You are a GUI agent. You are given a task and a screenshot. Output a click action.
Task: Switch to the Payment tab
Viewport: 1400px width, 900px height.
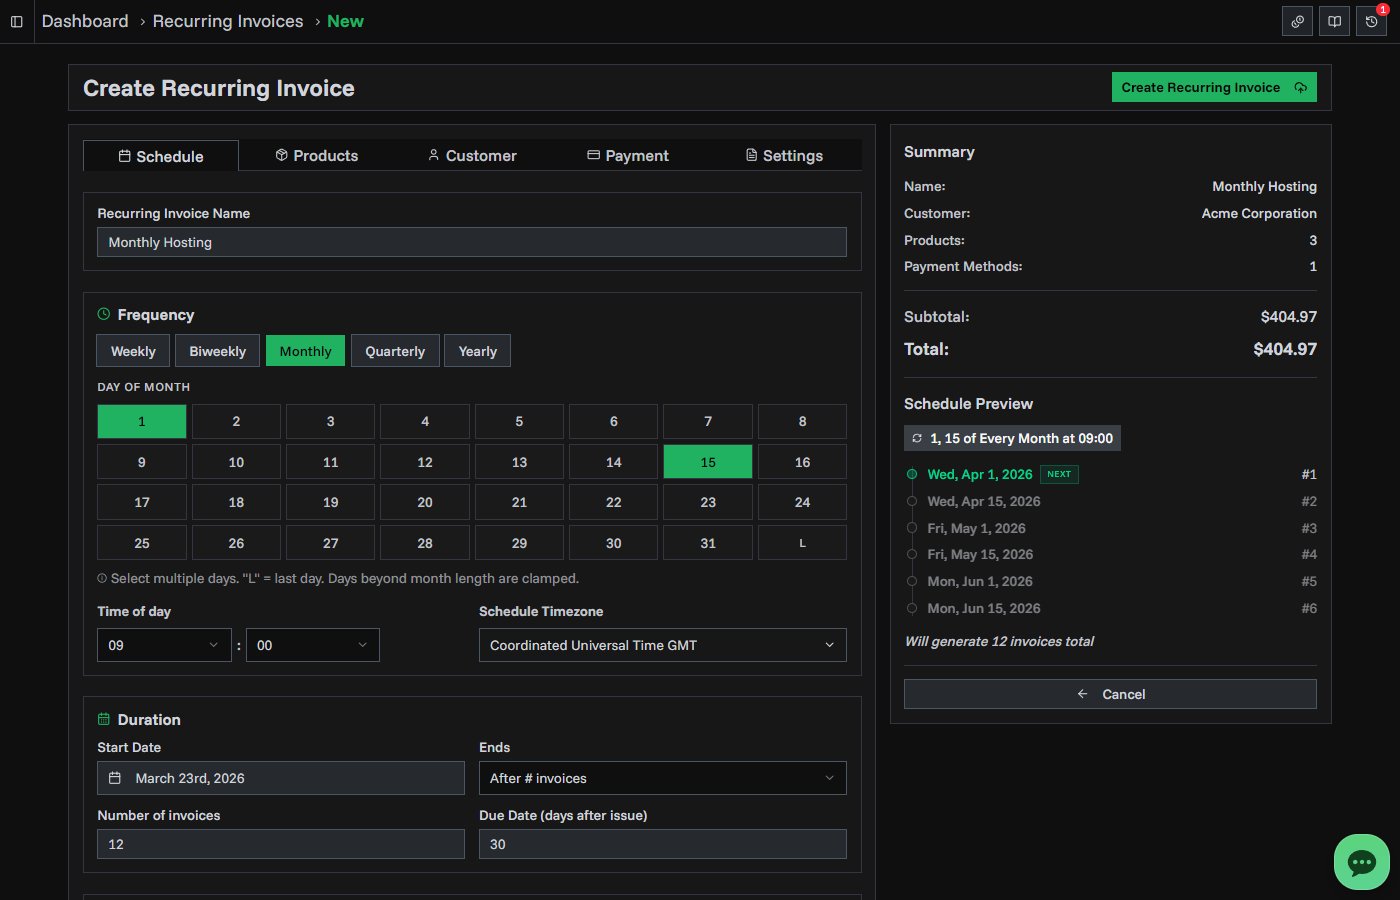tap(627, 155)
